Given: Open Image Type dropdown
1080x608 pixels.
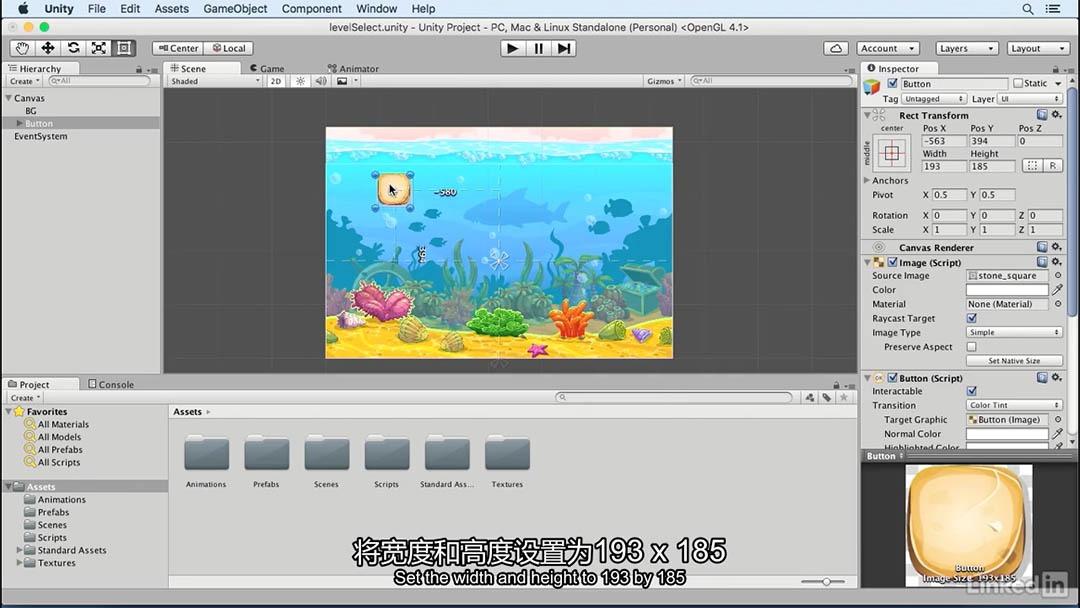Looking at the screenshot, I should [1014, 333].
